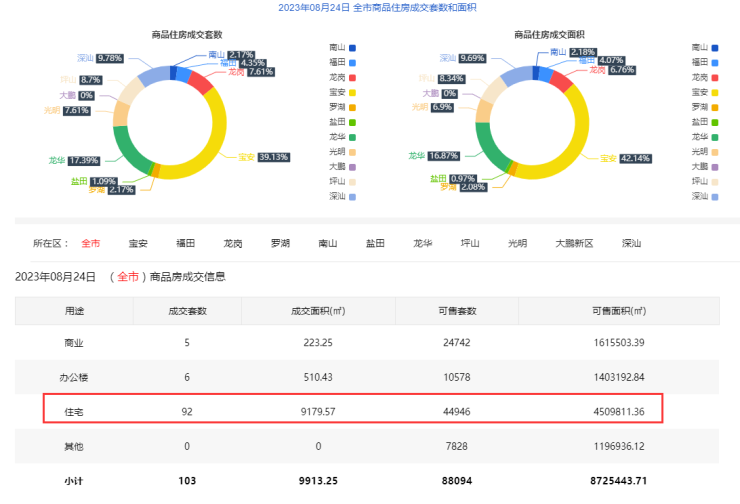The height and width of the screenshot is (504, 740).
Task: Toggle 南山 legend swatch in left chart legend
Action: pos(352,47)
